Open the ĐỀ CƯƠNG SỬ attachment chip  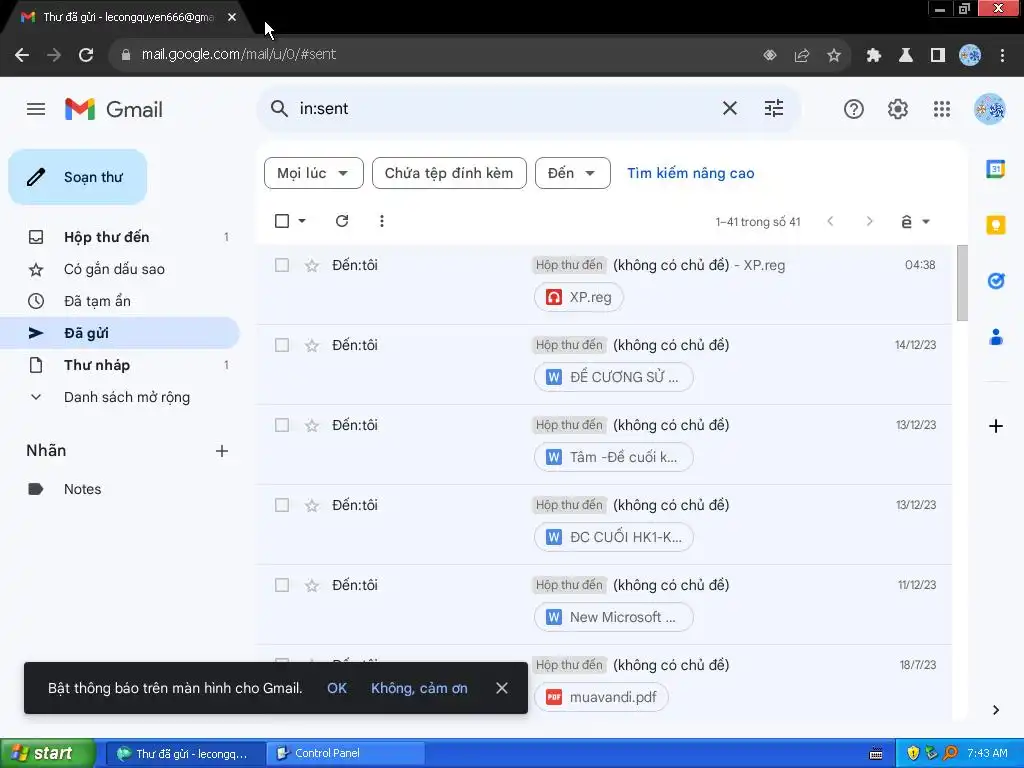point(613,377)
